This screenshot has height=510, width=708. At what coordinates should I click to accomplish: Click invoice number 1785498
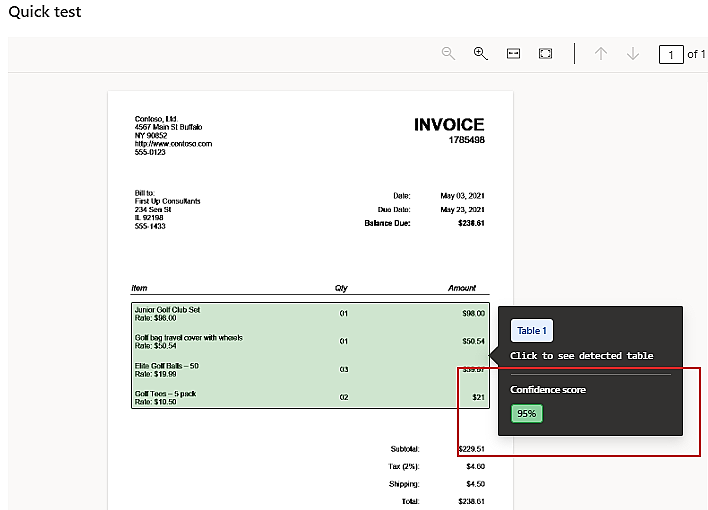pos(466,140)
